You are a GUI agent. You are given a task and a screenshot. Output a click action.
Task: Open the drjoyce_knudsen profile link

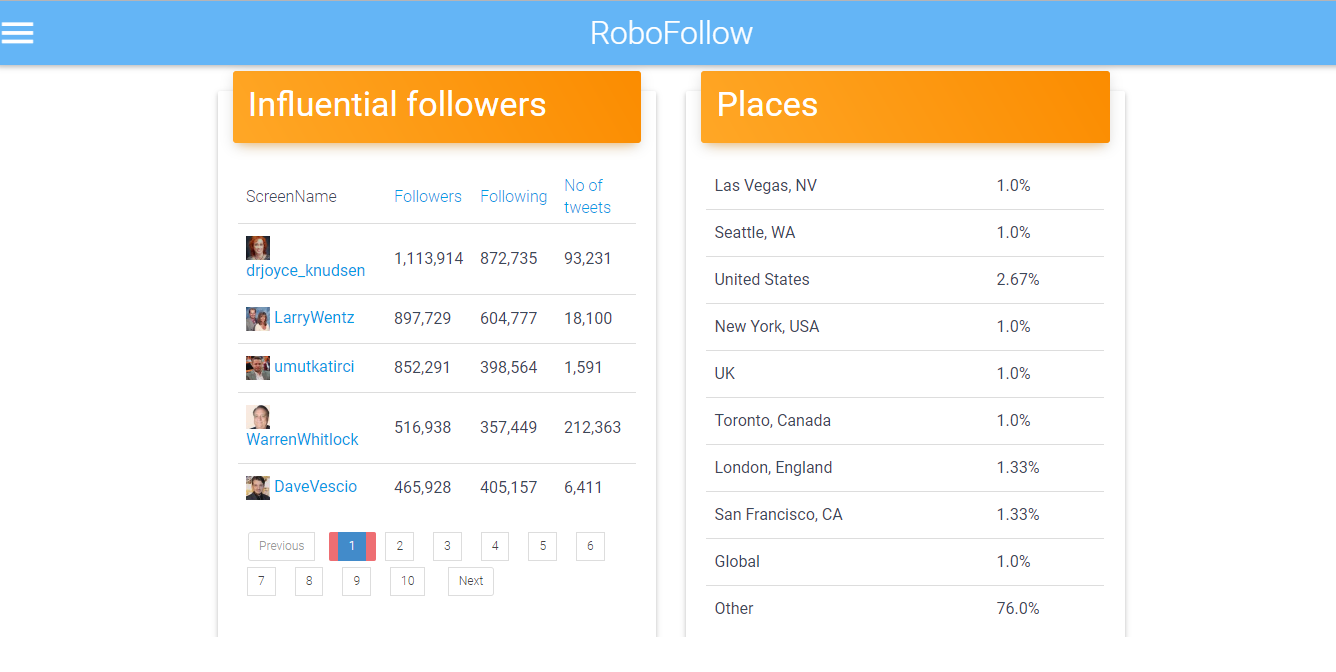coord(306,271)
